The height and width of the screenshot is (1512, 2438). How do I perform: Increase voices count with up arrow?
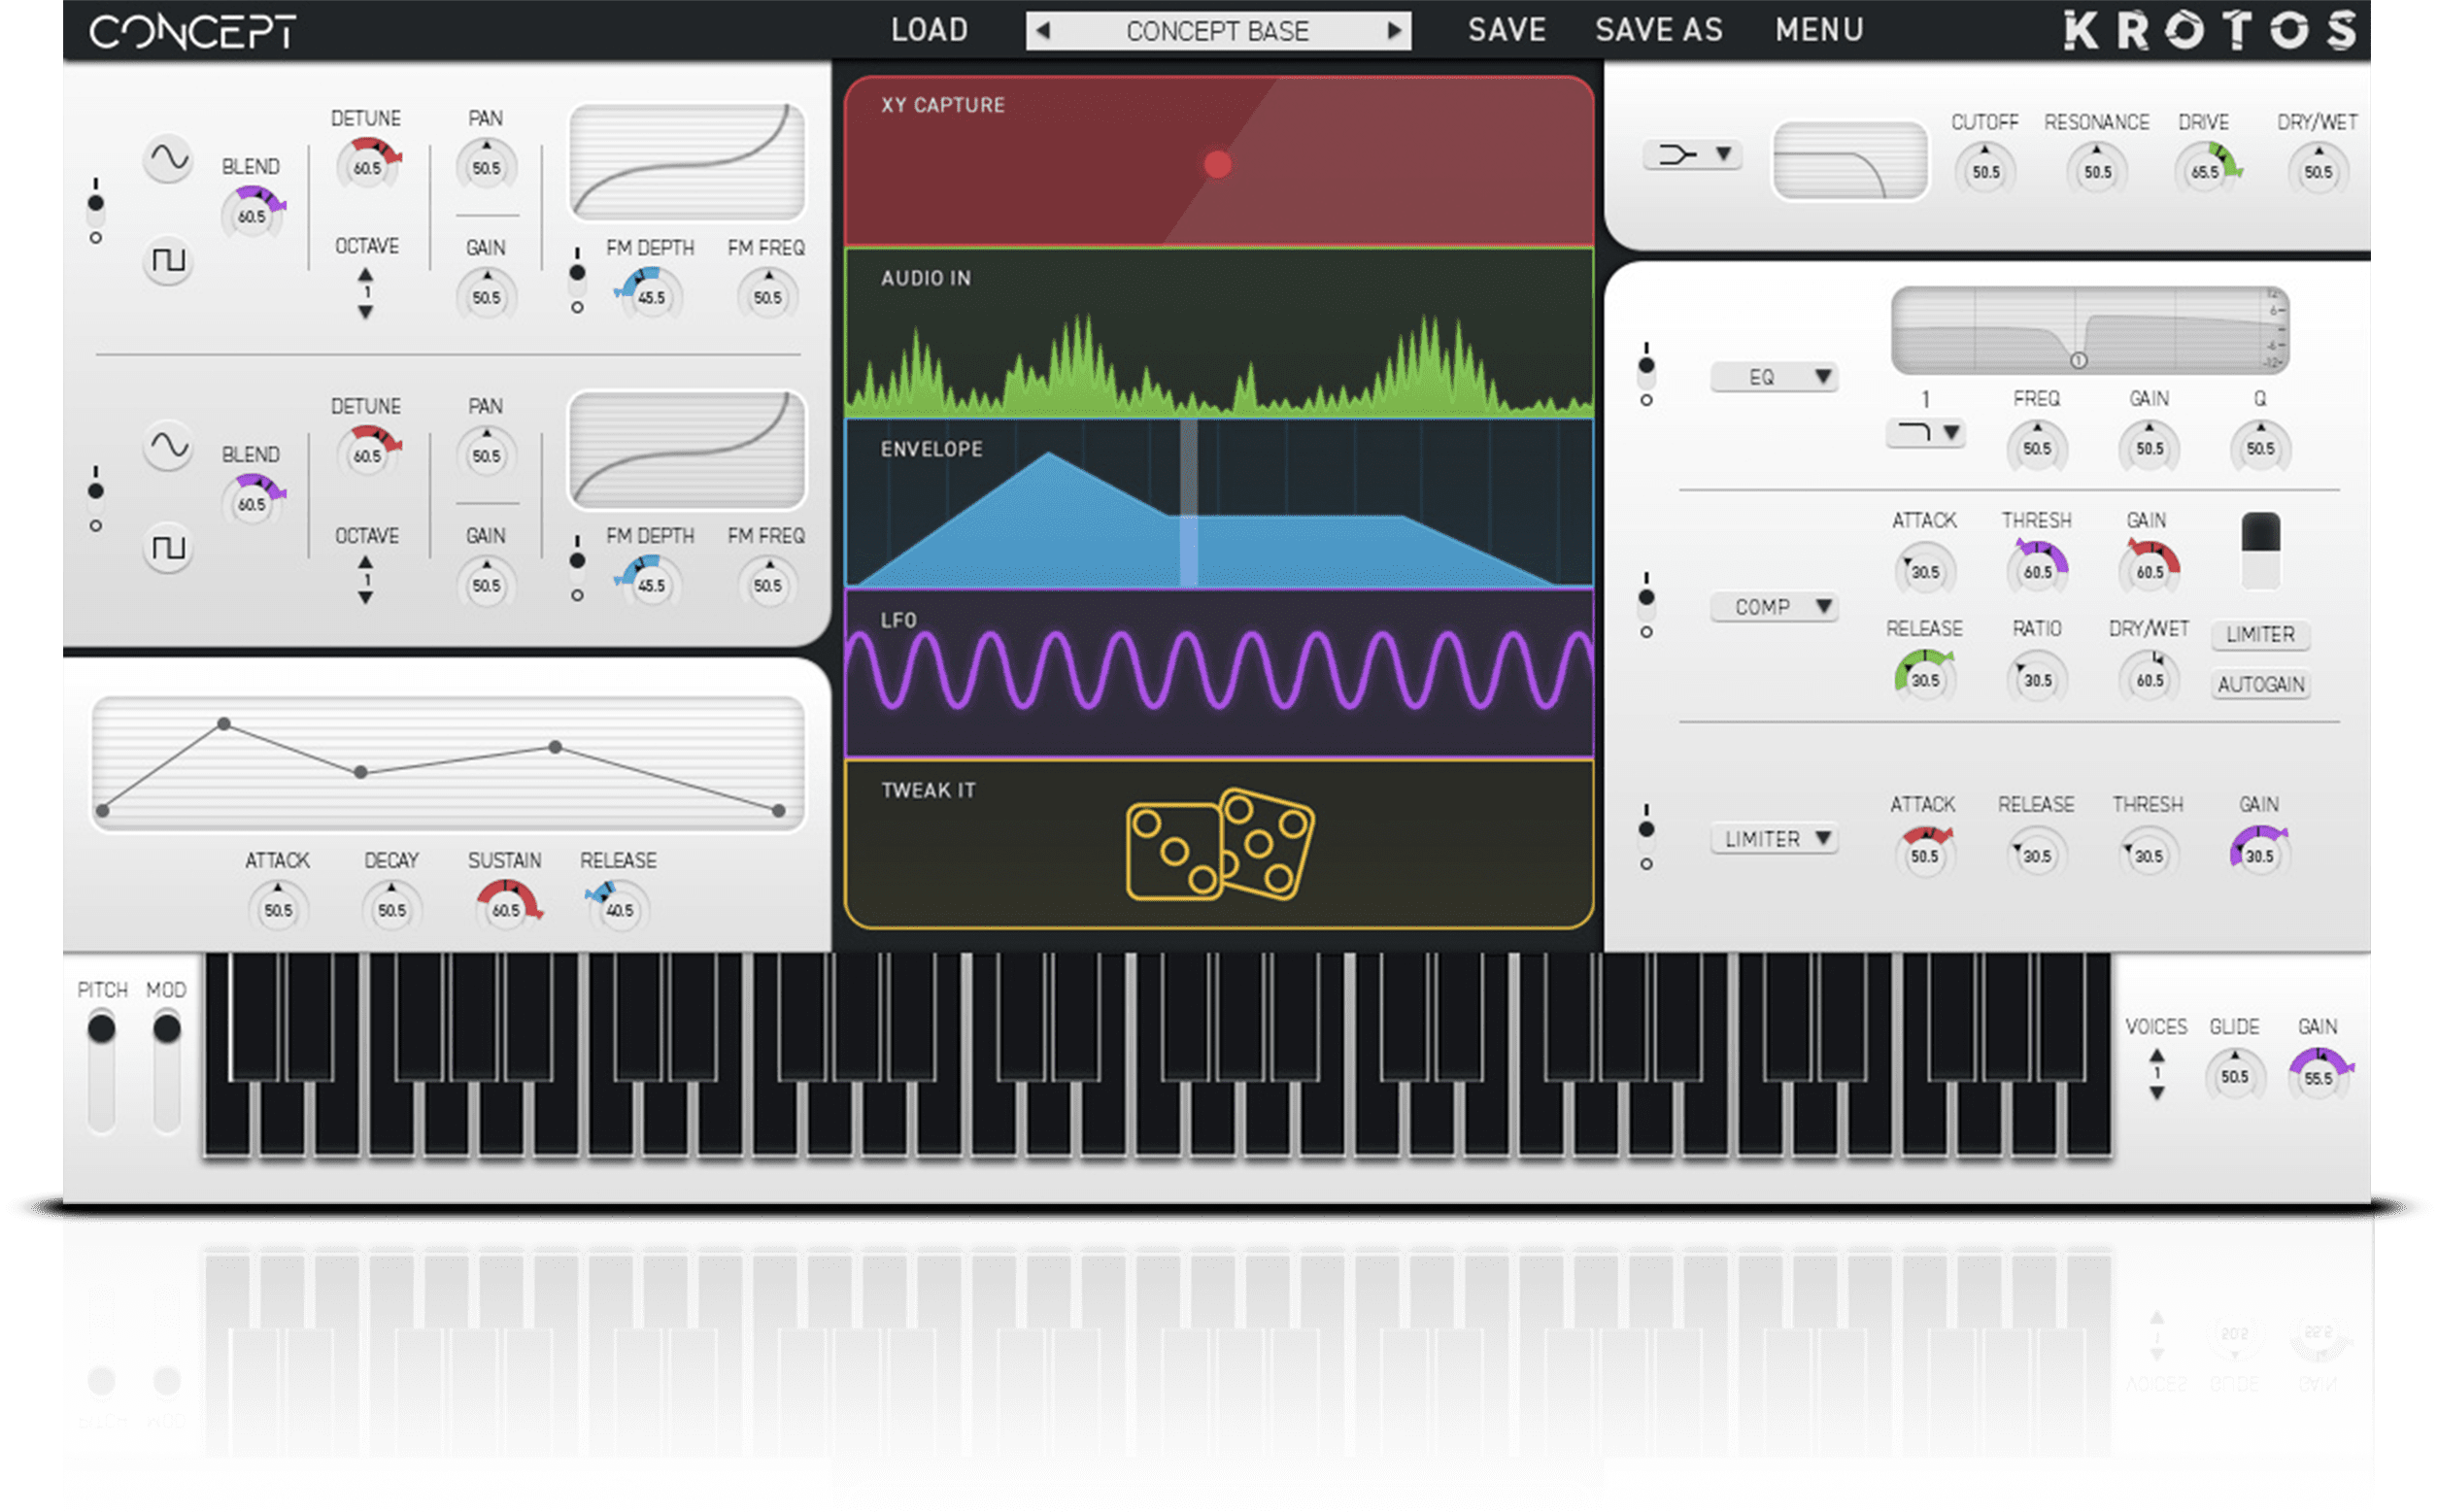[x=2157, y=1055]
